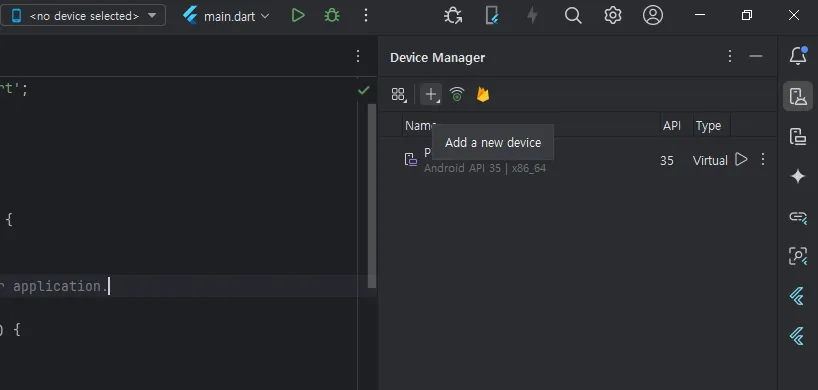This screenshot has width=818, height=390.
Task: Open App Links Assistant sidebar icon
Action: pyautogui.click(x=798, y=217)
